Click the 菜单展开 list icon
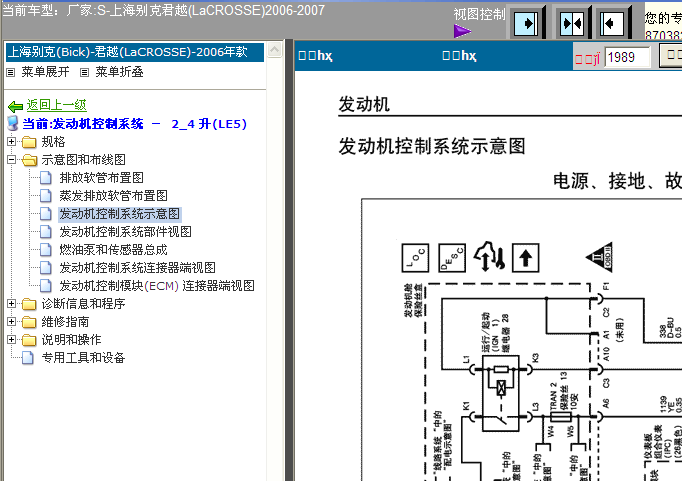 (x=11, y=72)
